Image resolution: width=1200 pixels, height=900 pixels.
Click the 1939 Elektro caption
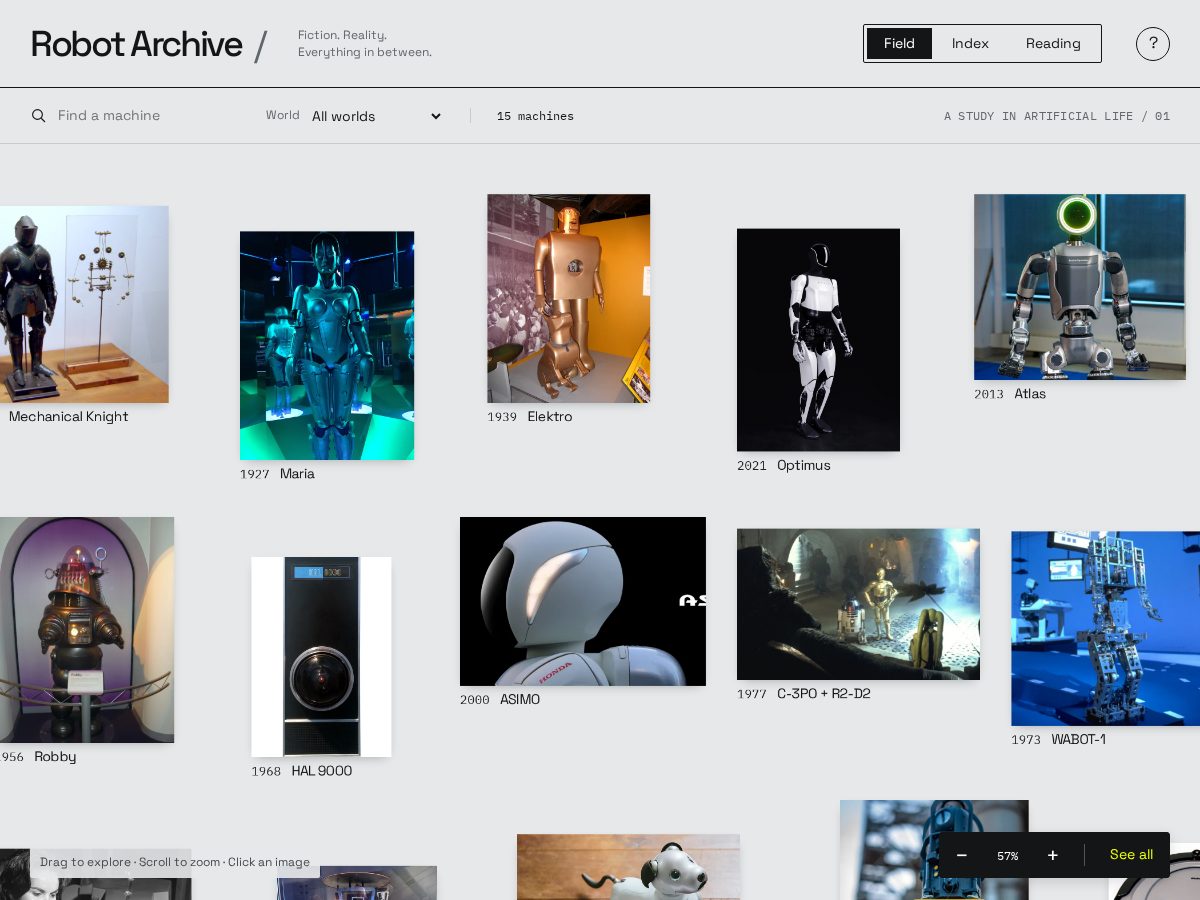tap(530, 417)
